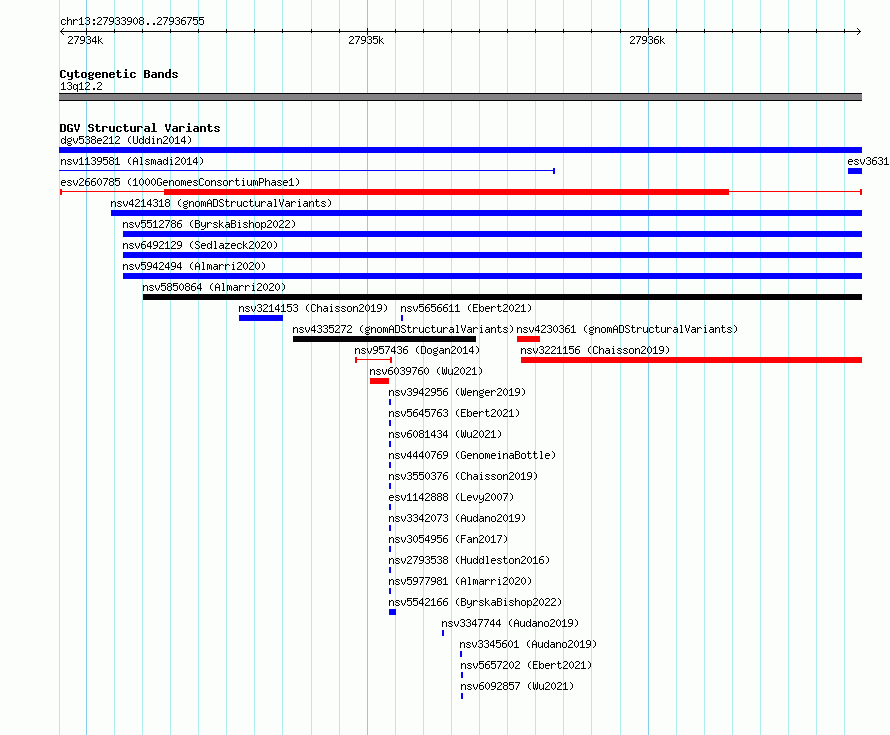Click the blue esv3631 bar at right edge

(x=855, y=171)
